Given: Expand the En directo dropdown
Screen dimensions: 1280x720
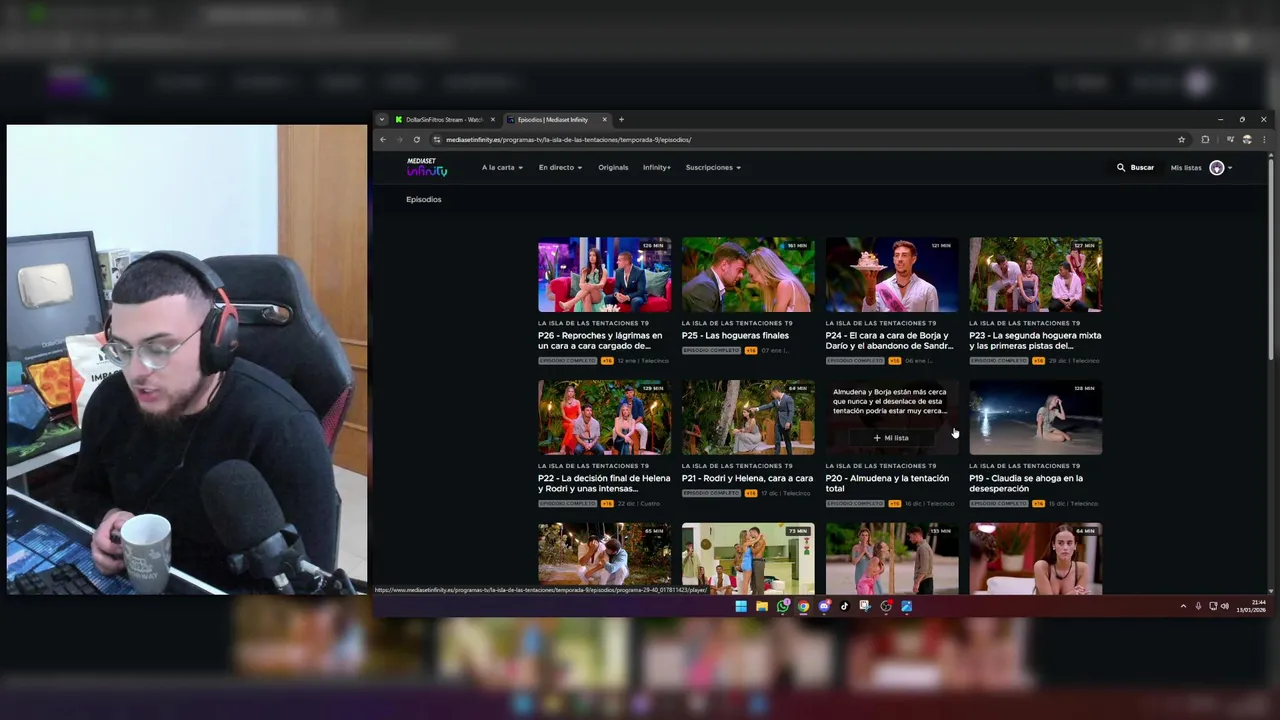Looking at the screenshot, I should pyautogui.click(x=560, y=168).
